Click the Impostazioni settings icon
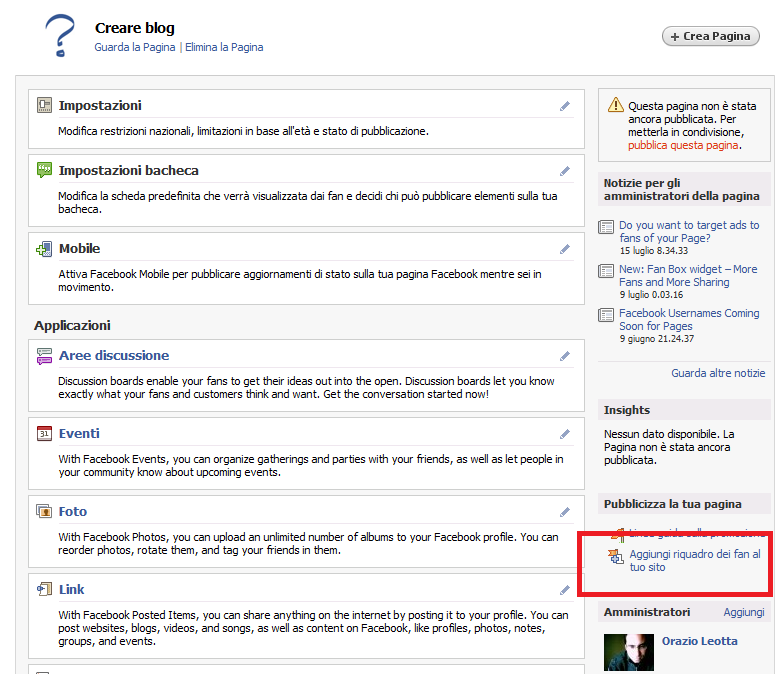This screenshot has height=674, width=784. tap(44, 105)
